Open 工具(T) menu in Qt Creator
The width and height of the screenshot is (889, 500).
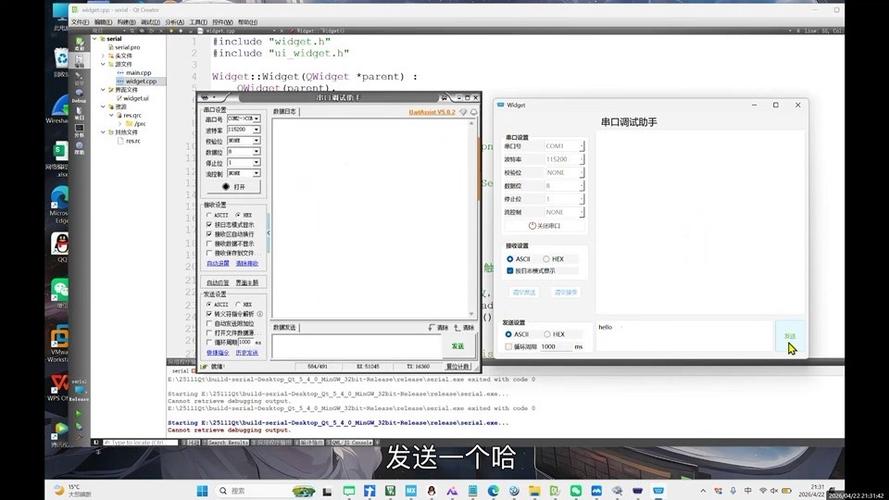(198, 22)
